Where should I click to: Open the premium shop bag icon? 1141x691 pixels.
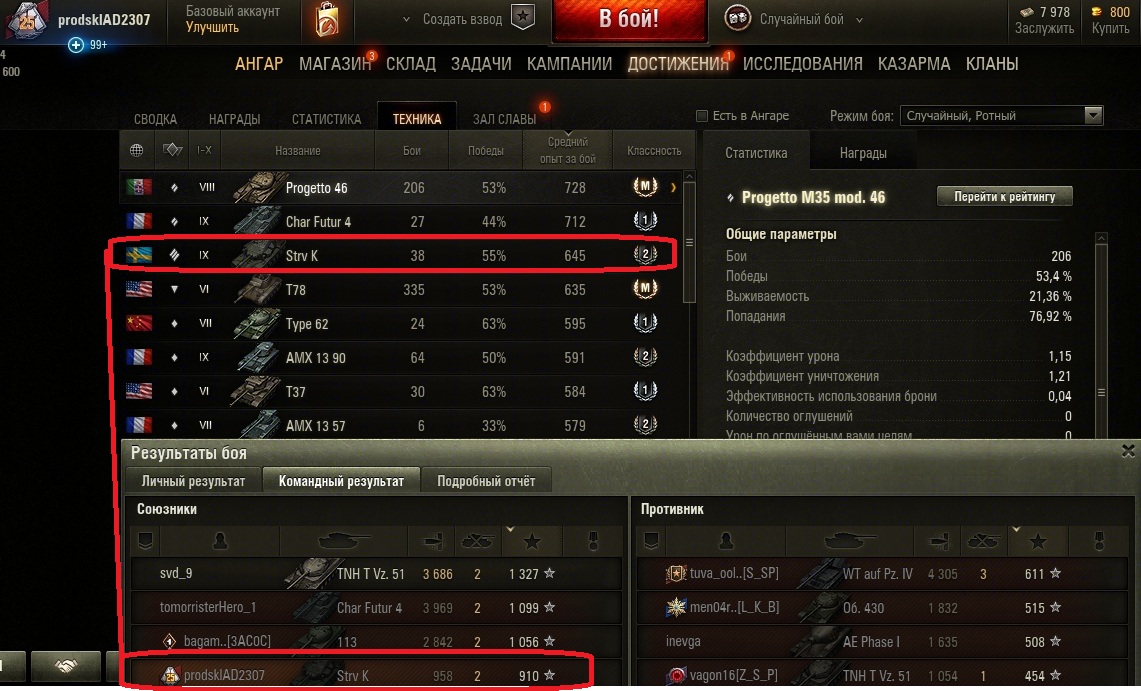pos(327,20)
